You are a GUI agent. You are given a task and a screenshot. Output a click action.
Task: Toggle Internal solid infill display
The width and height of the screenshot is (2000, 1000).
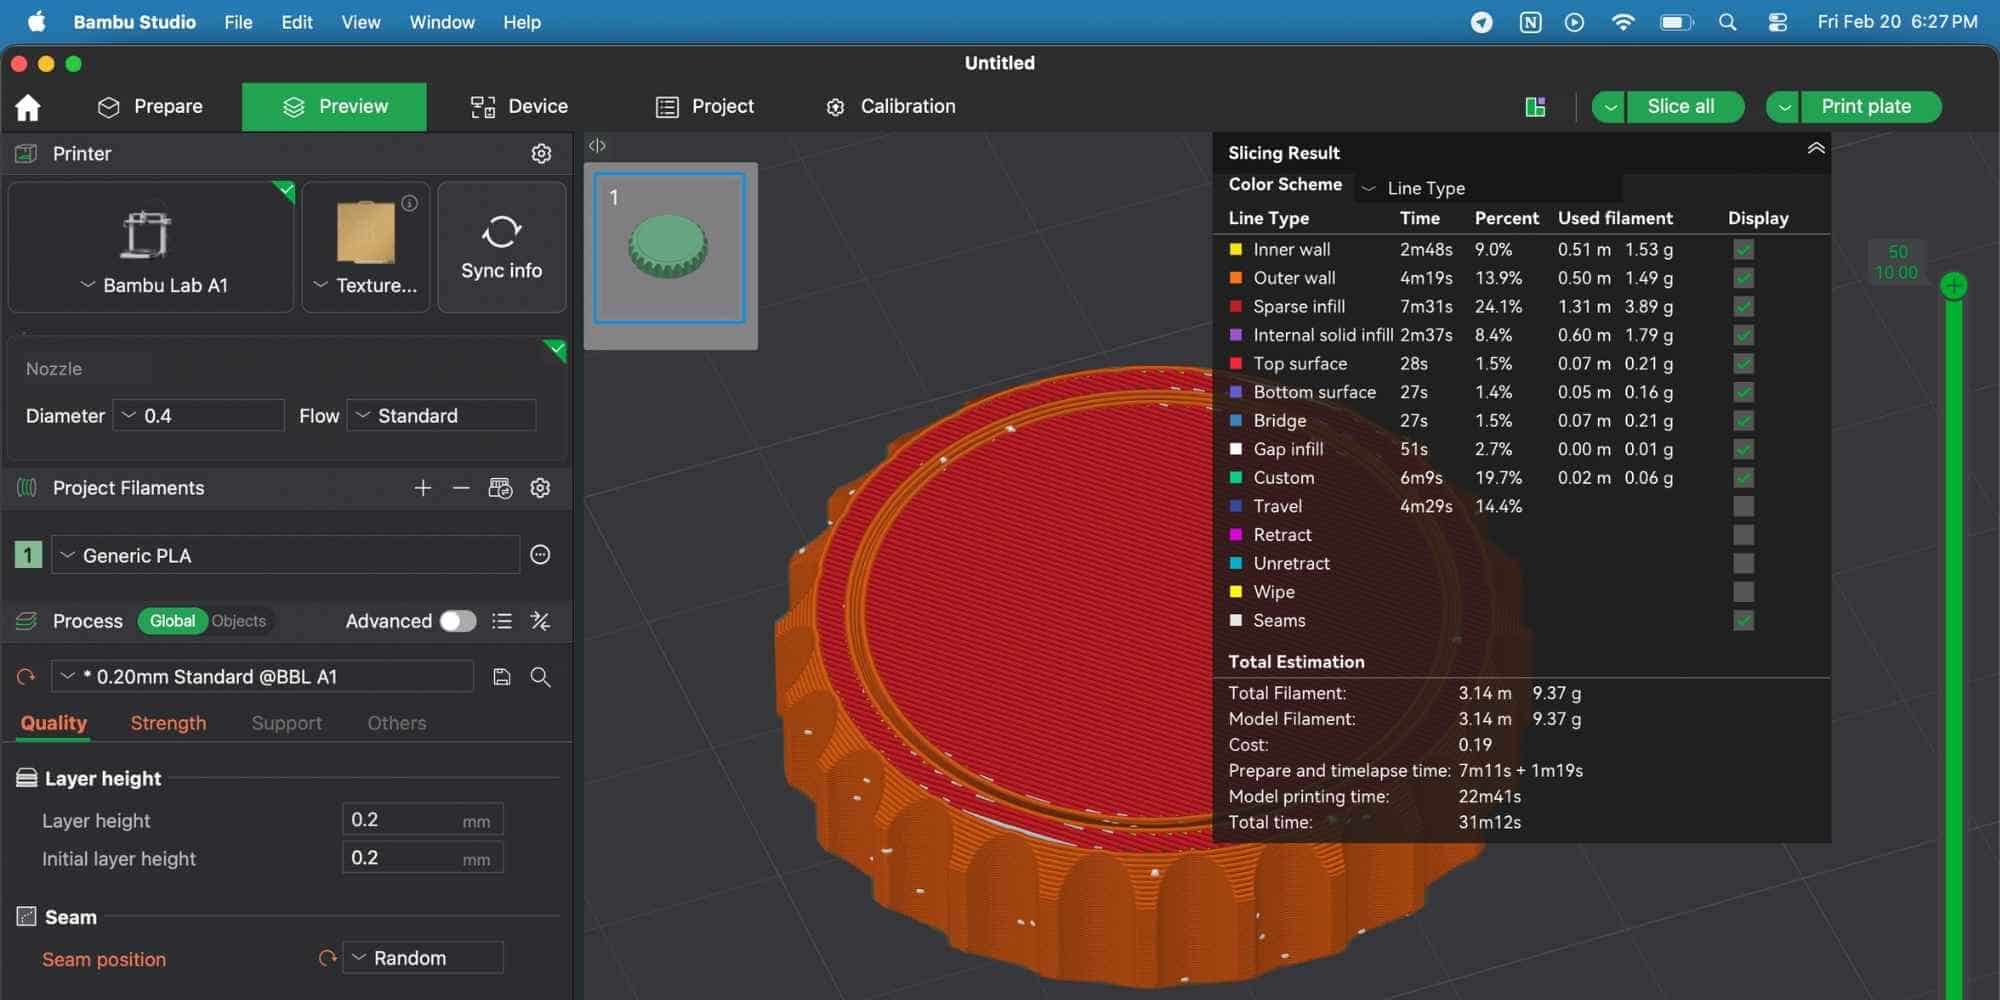click(x=1743, y=335)
